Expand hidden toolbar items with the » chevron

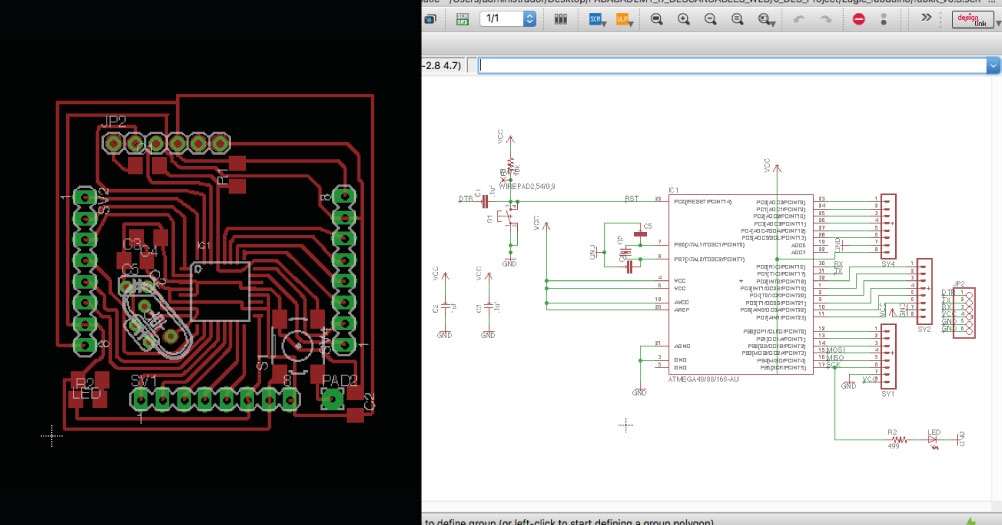[x=926, y=18]
